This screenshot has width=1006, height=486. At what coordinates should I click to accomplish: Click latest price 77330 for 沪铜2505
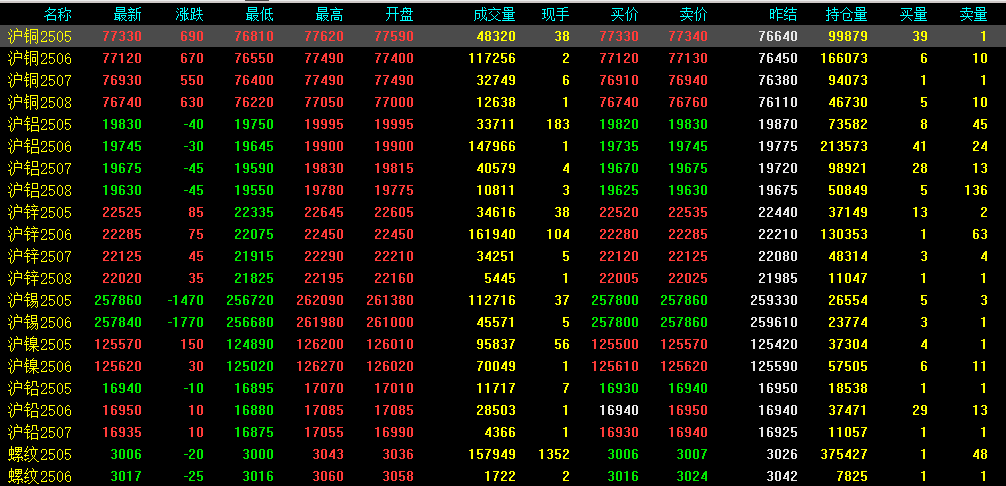[x=122, y=37]
